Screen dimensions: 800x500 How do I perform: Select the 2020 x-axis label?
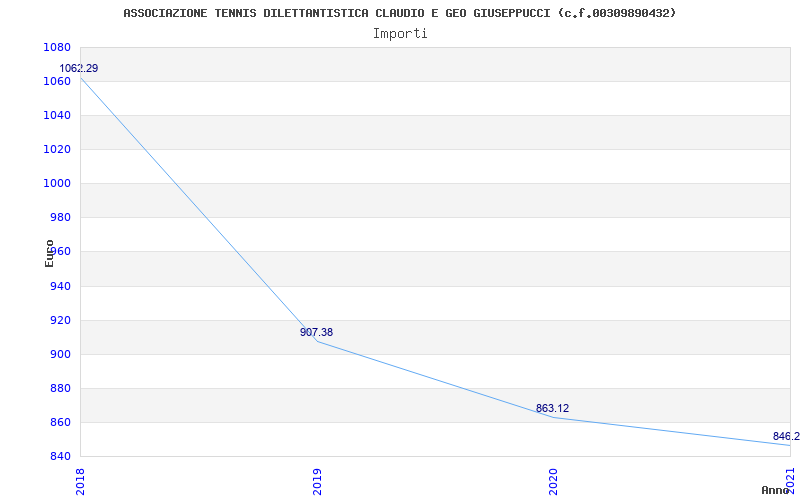click(554, 482)
